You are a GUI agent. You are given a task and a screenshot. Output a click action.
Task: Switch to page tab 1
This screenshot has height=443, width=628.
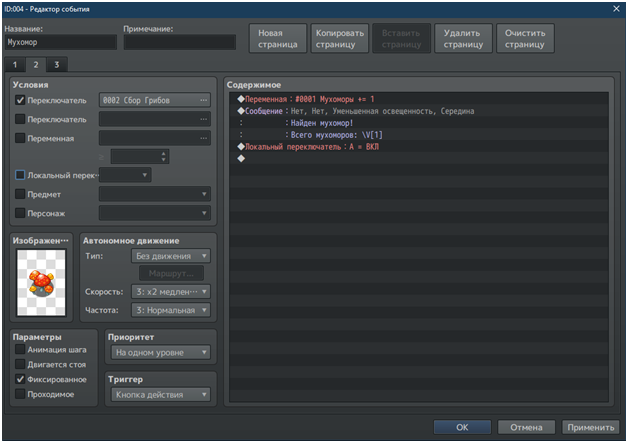(14, 65)
